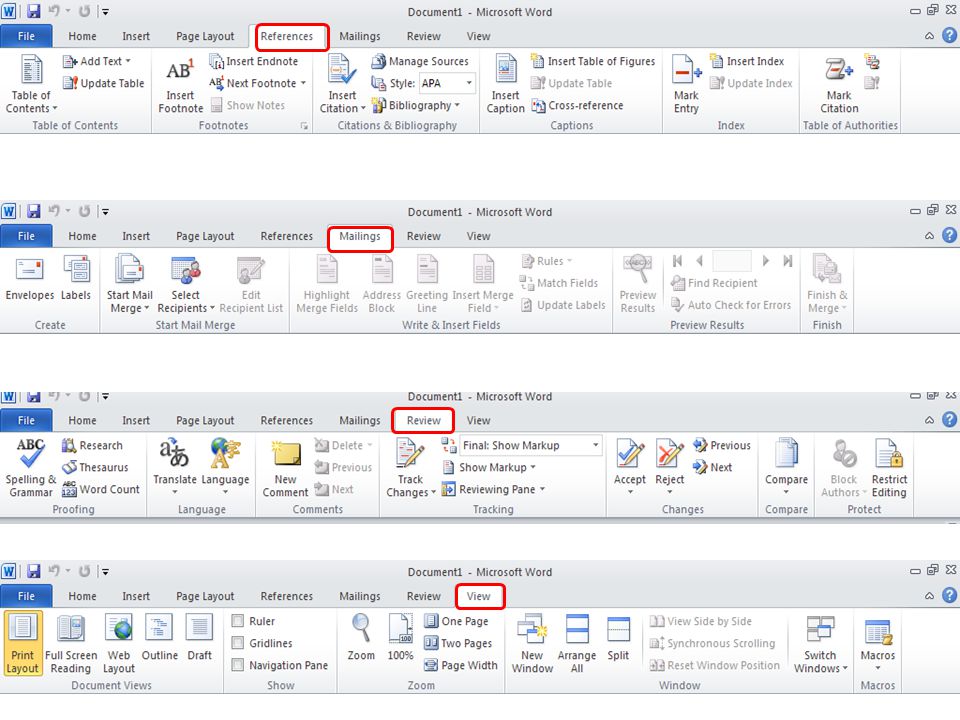Screen dimensions: 960x720
Task: Click the Labels icon
Action: pos(76,269)
